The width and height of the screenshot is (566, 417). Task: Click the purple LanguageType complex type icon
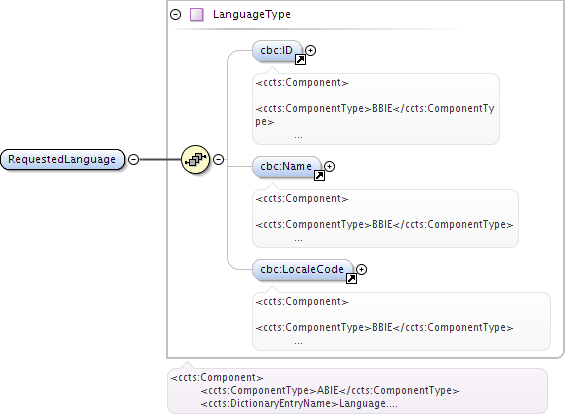197,15
